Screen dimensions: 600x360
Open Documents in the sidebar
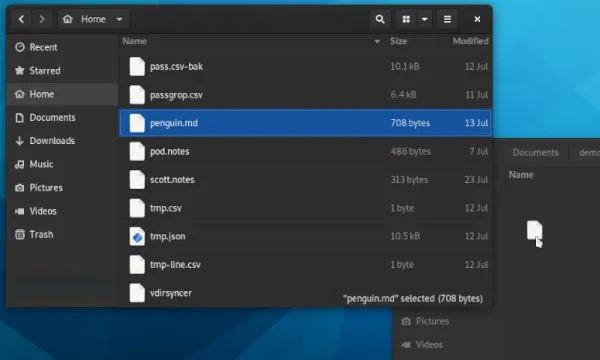point(62,117)
